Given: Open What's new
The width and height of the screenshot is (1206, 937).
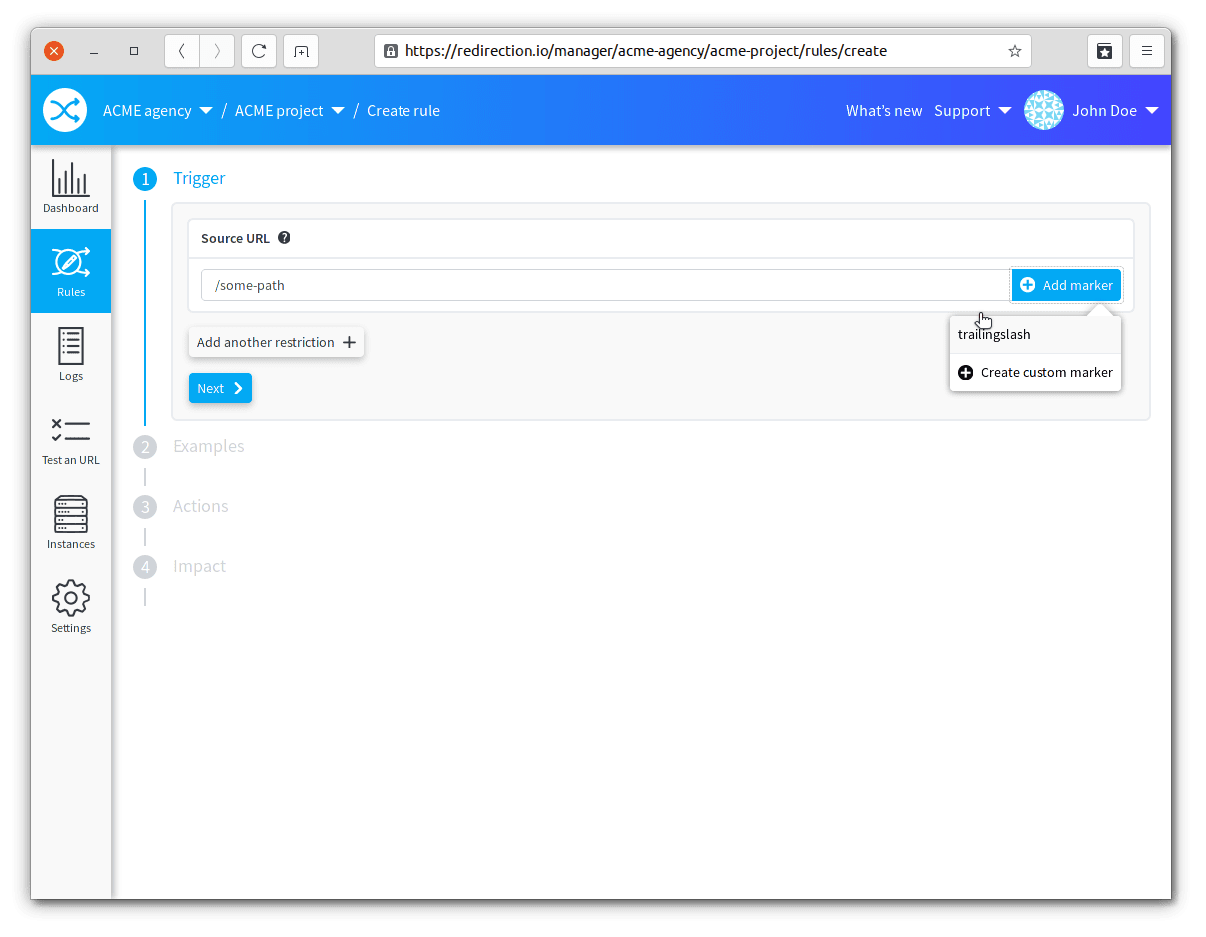Looking at the screenshot, I should click(883, 110).
